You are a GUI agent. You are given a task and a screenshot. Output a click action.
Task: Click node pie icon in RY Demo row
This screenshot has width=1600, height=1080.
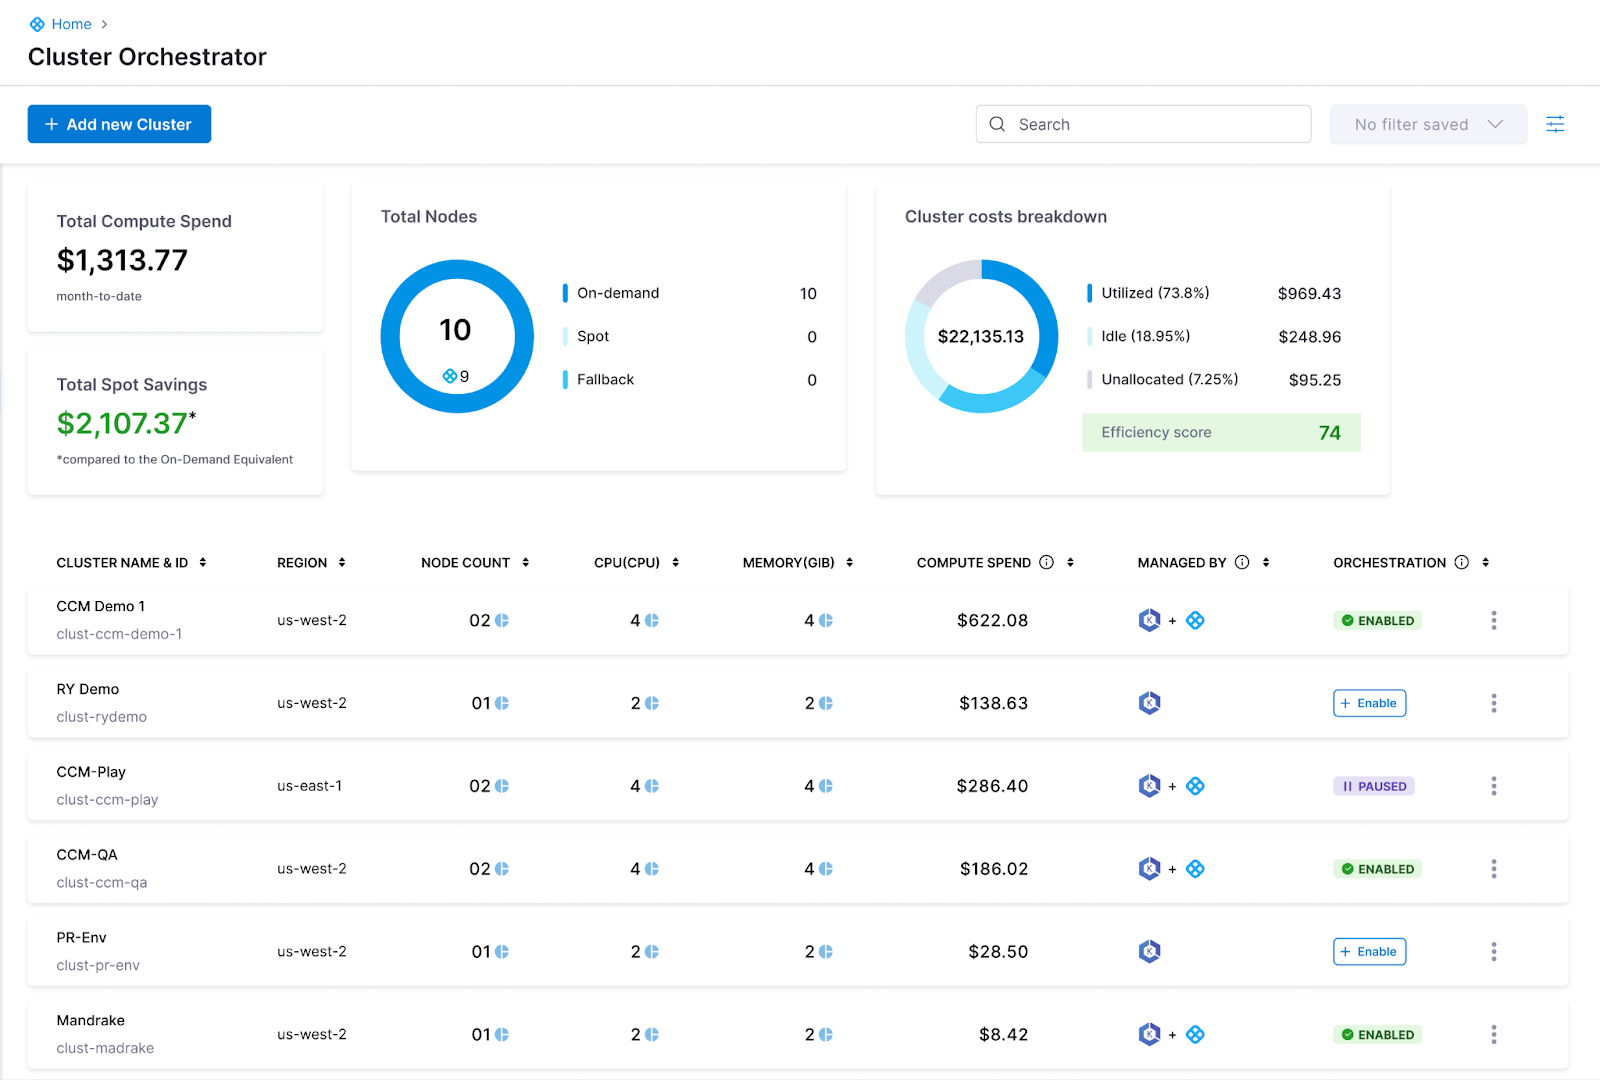coord(502,703)
